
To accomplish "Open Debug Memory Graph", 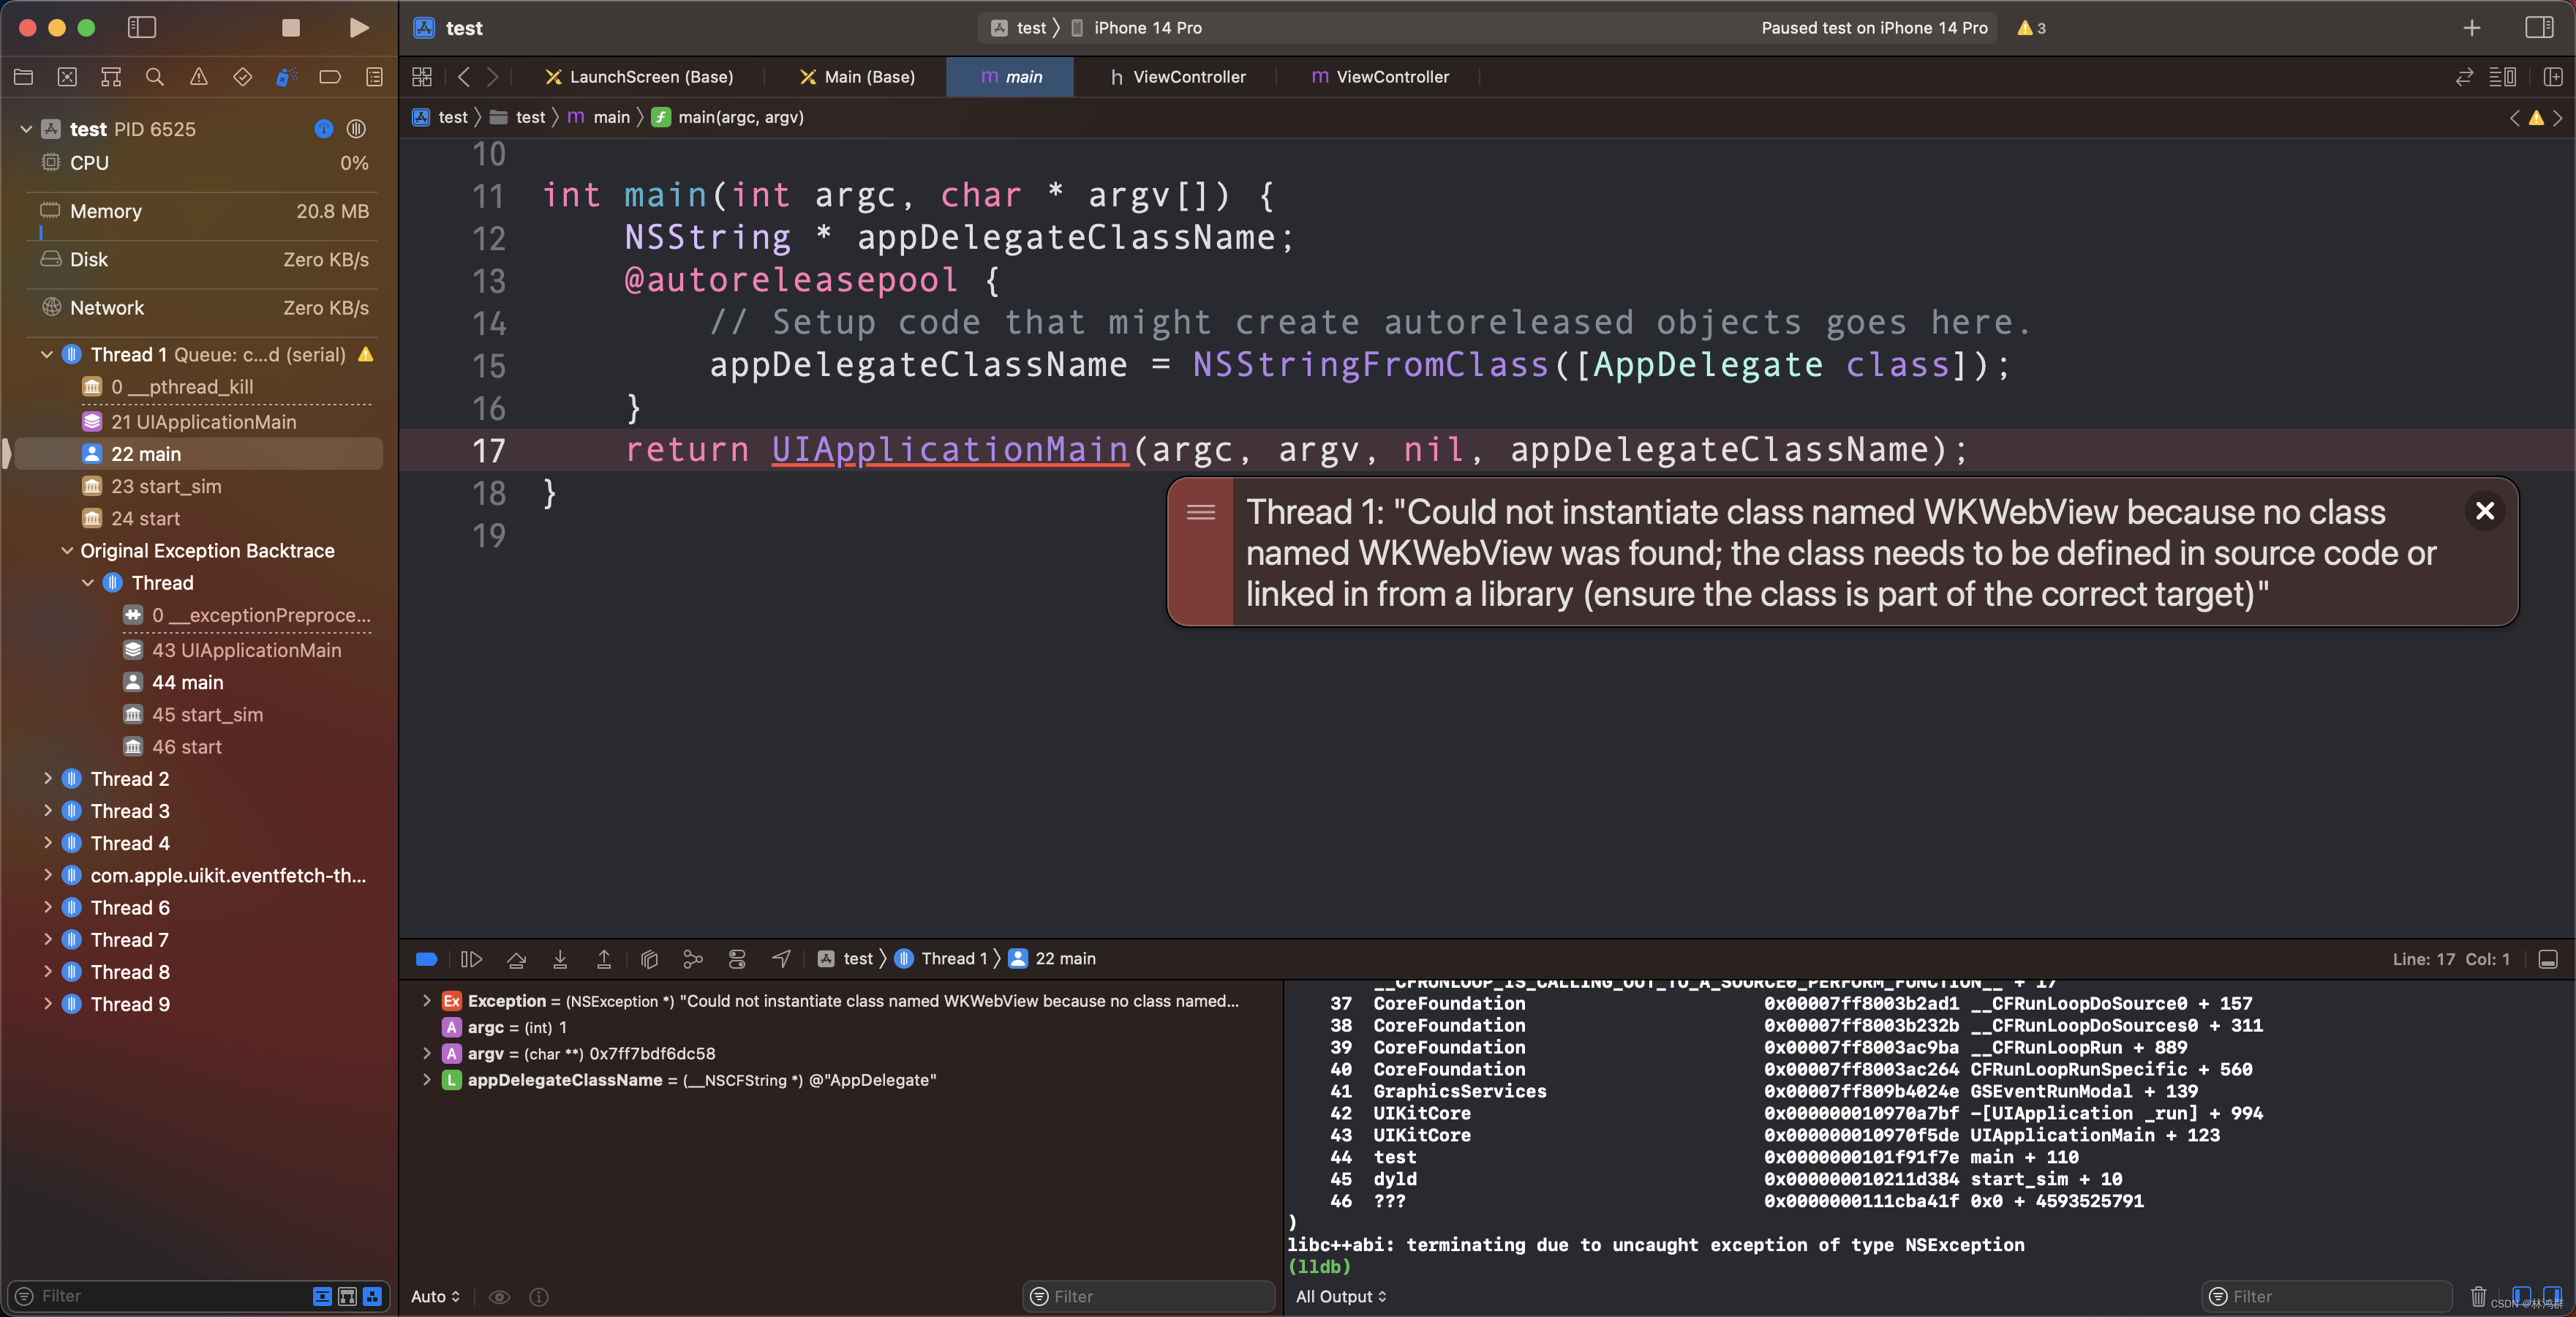I will [x=692, y=959].
